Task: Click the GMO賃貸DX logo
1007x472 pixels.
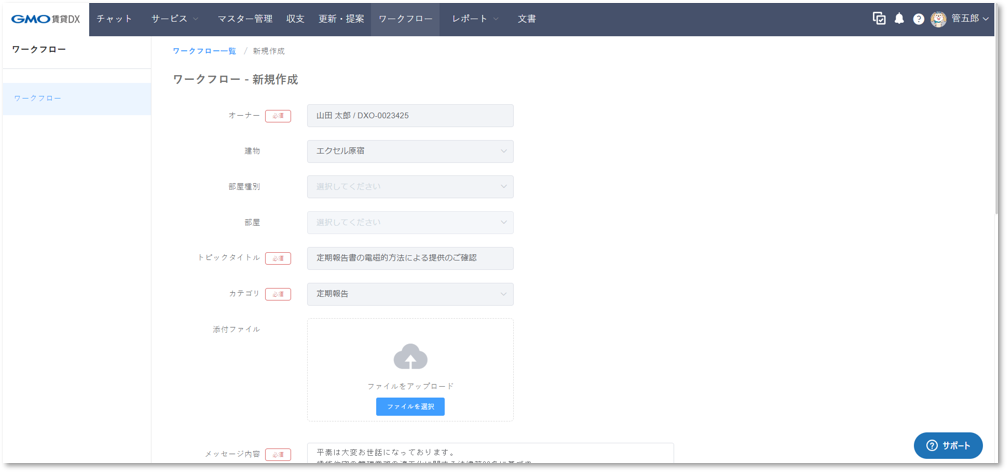Action: click(x=46, y=19)
